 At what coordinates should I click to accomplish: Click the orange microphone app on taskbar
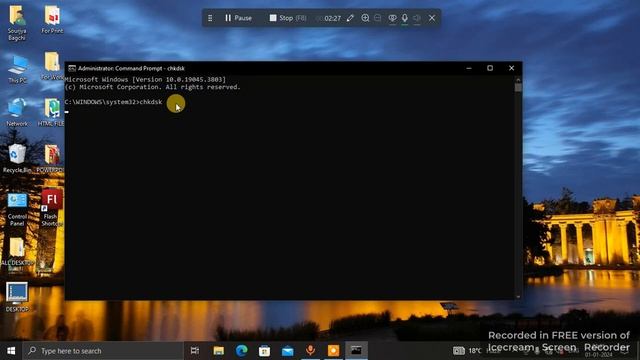pyautogui.click(x=310, y=351)
